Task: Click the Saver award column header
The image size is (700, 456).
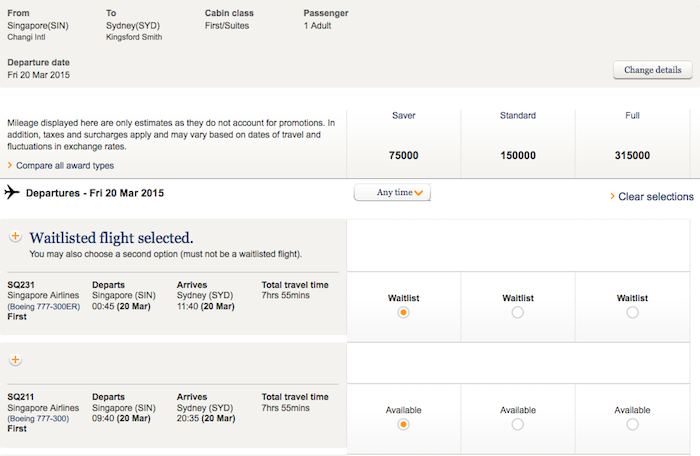Action: pyautogui.click(x=404, y=116)
